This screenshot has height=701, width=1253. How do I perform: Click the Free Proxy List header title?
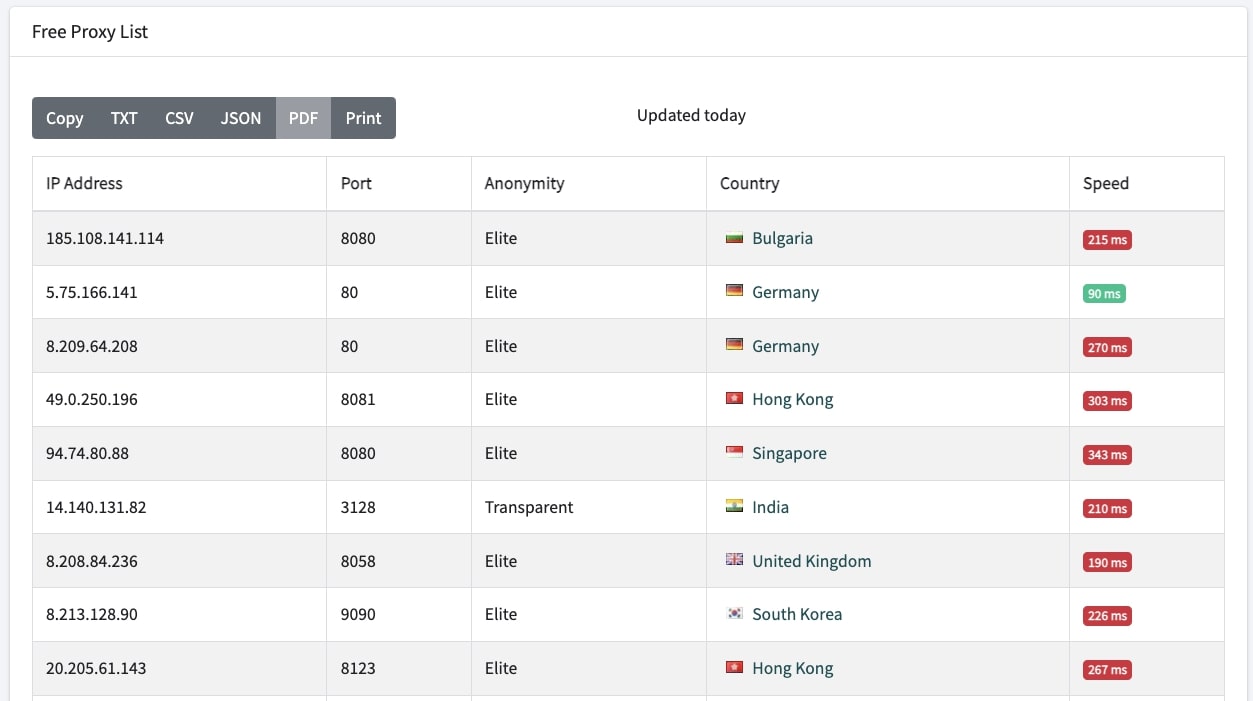[89, 31]
